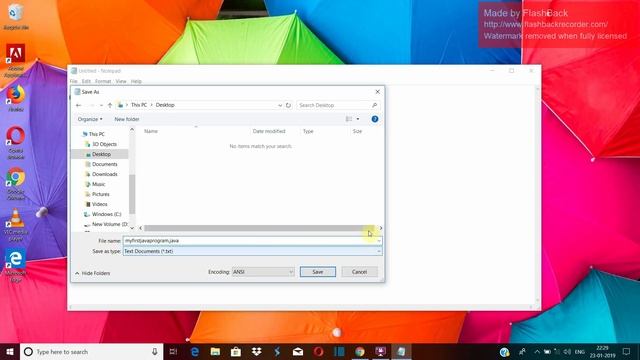Open the Recycle Bin desktop icon
The image size is (640, 360).
(x=16, y=17)
